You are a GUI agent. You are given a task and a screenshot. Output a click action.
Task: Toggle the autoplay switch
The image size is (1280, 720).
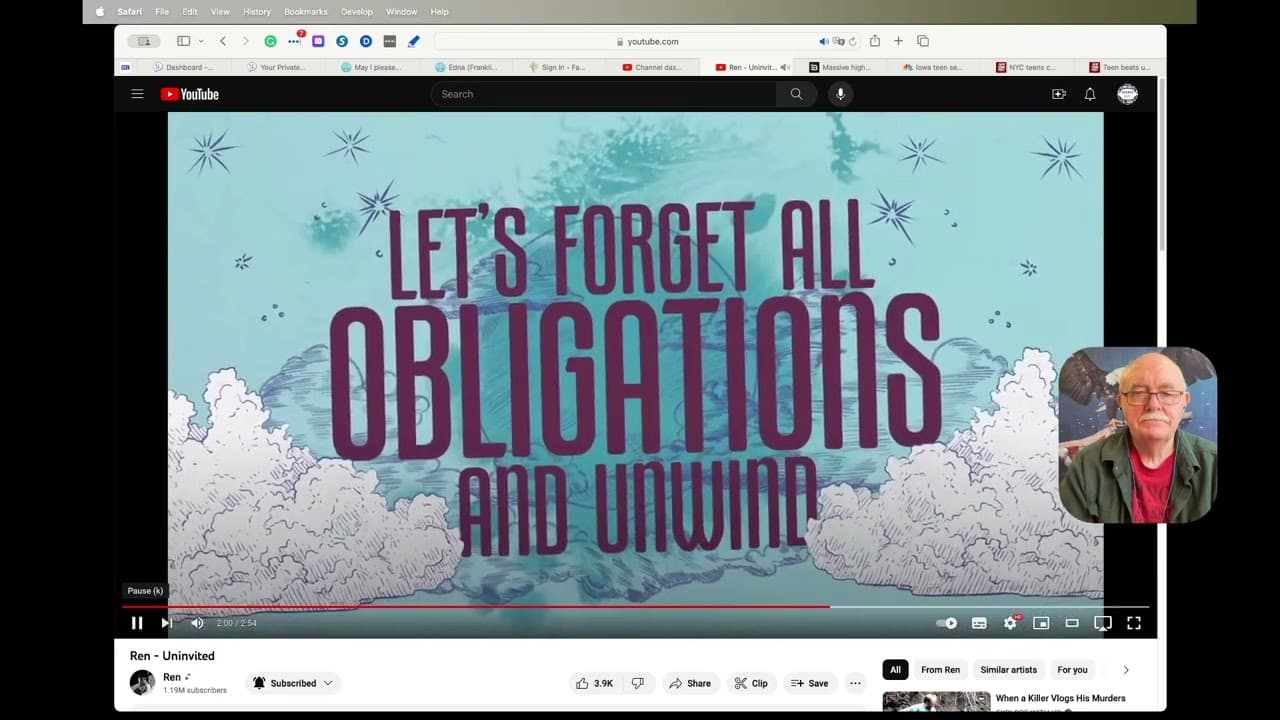pos(946,623)
